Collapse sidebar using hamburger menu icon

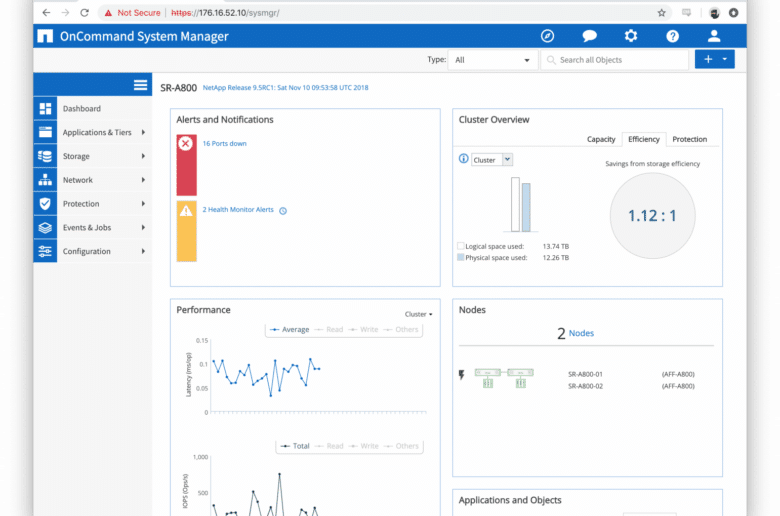coord(140,85)
